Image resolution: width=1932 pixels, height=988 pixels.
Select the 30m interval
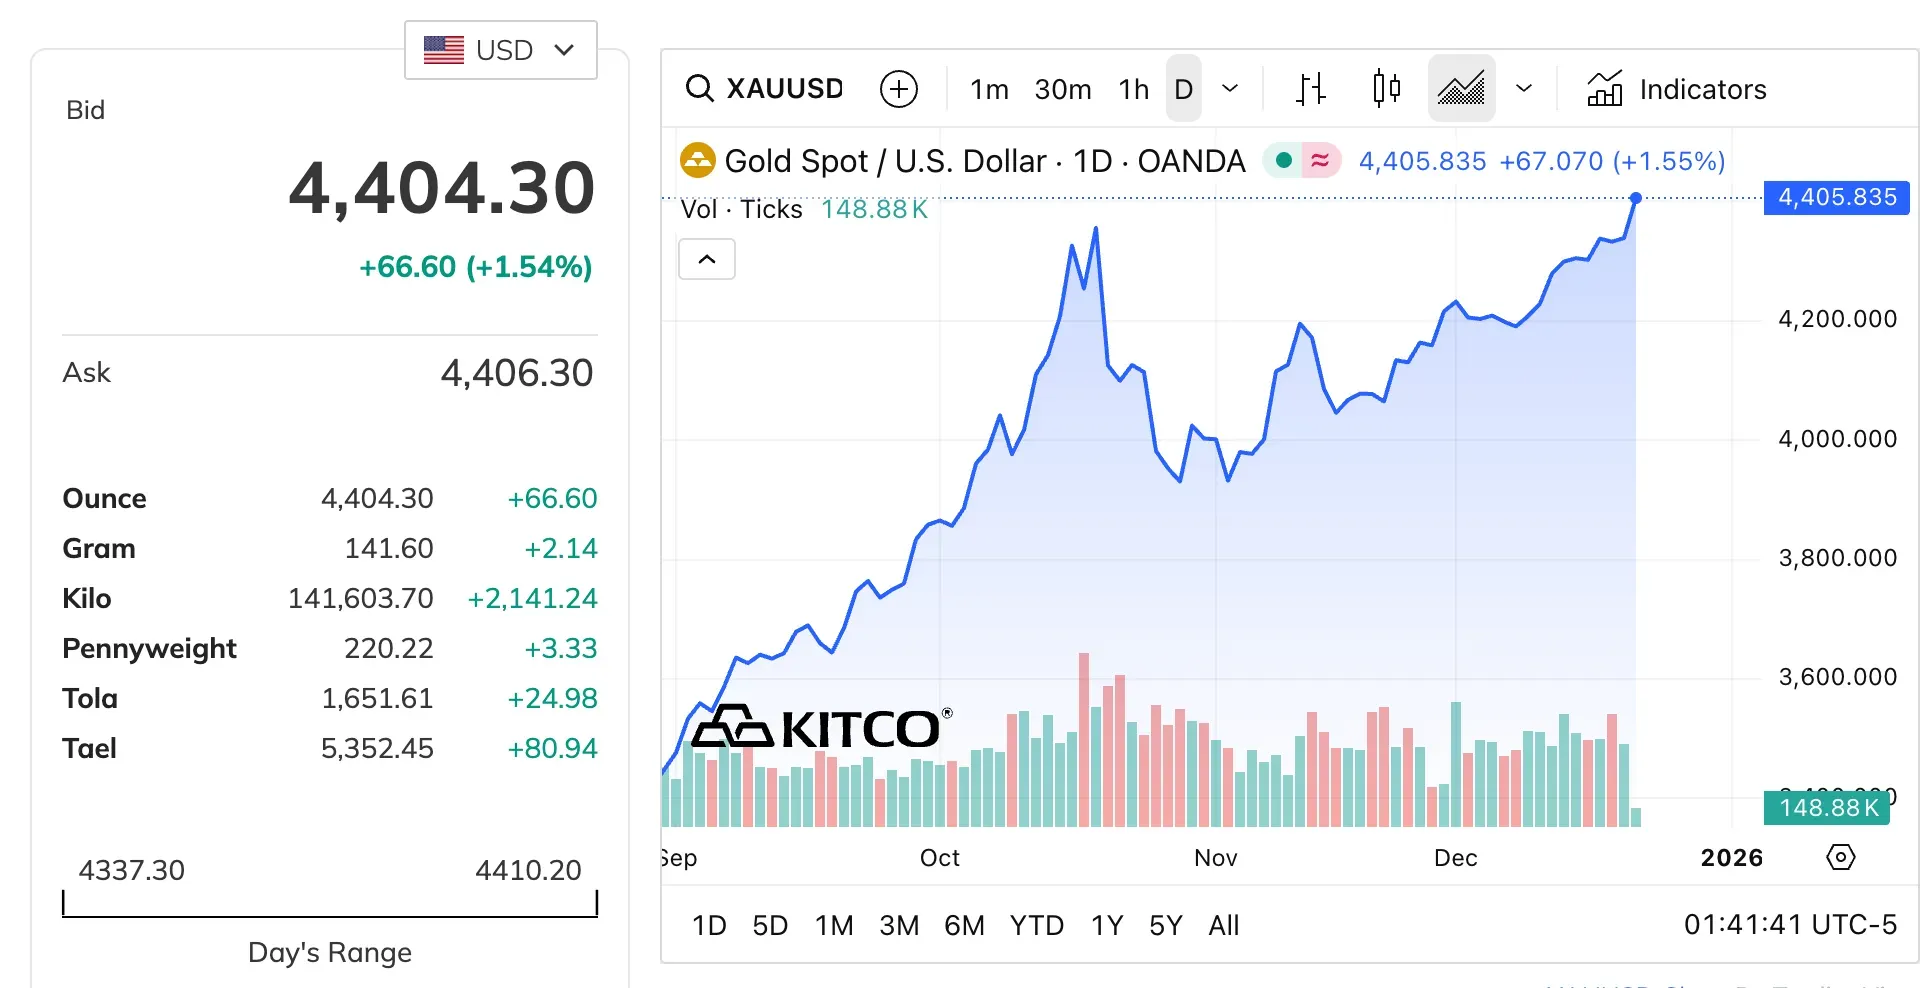tap(1062, 89)
